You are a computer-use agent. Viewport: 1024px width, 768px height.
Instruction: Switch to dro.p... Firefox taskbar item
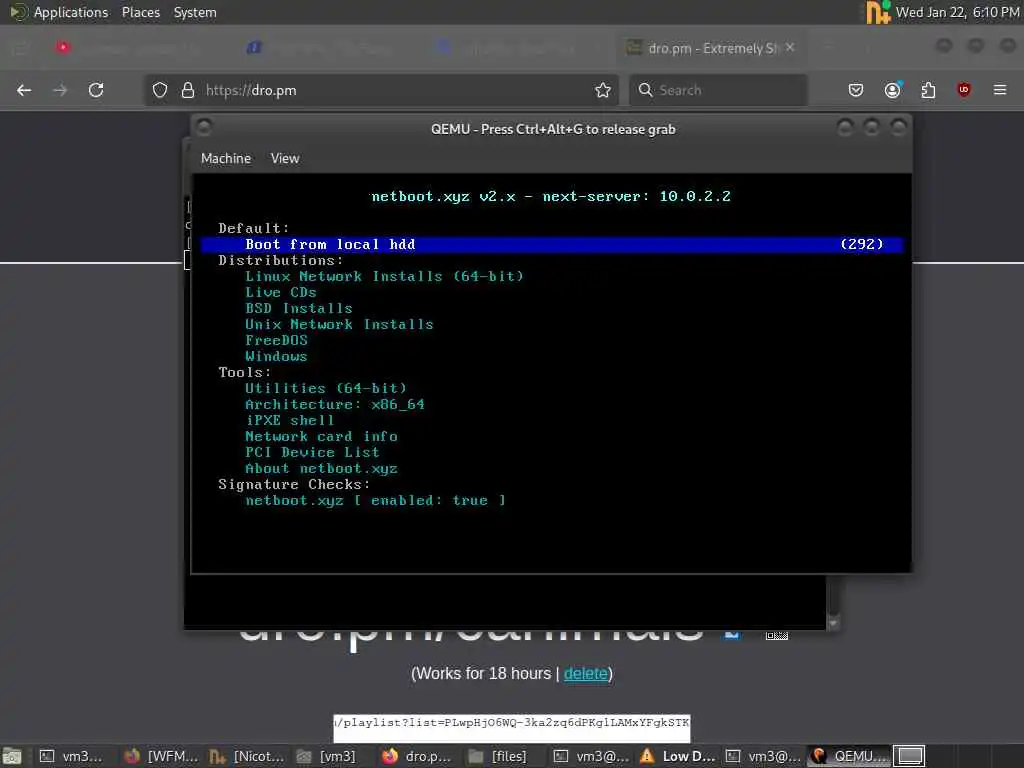(417, 756)
